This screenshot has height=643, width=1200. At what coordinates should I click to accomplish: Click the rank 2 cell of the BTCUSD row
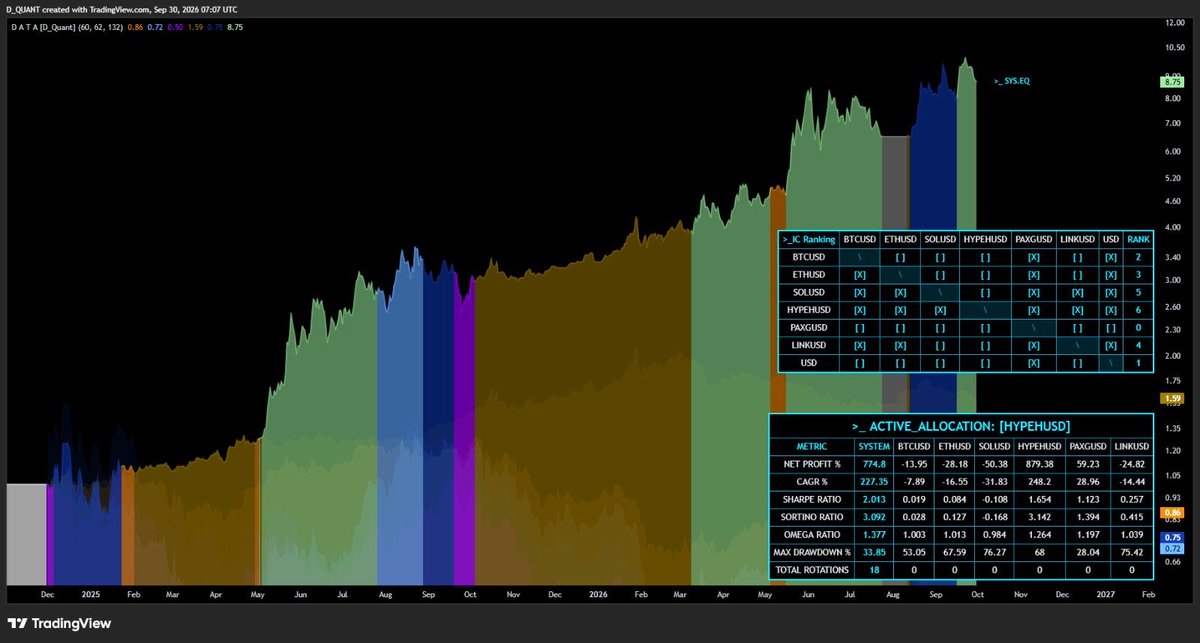1138,257
